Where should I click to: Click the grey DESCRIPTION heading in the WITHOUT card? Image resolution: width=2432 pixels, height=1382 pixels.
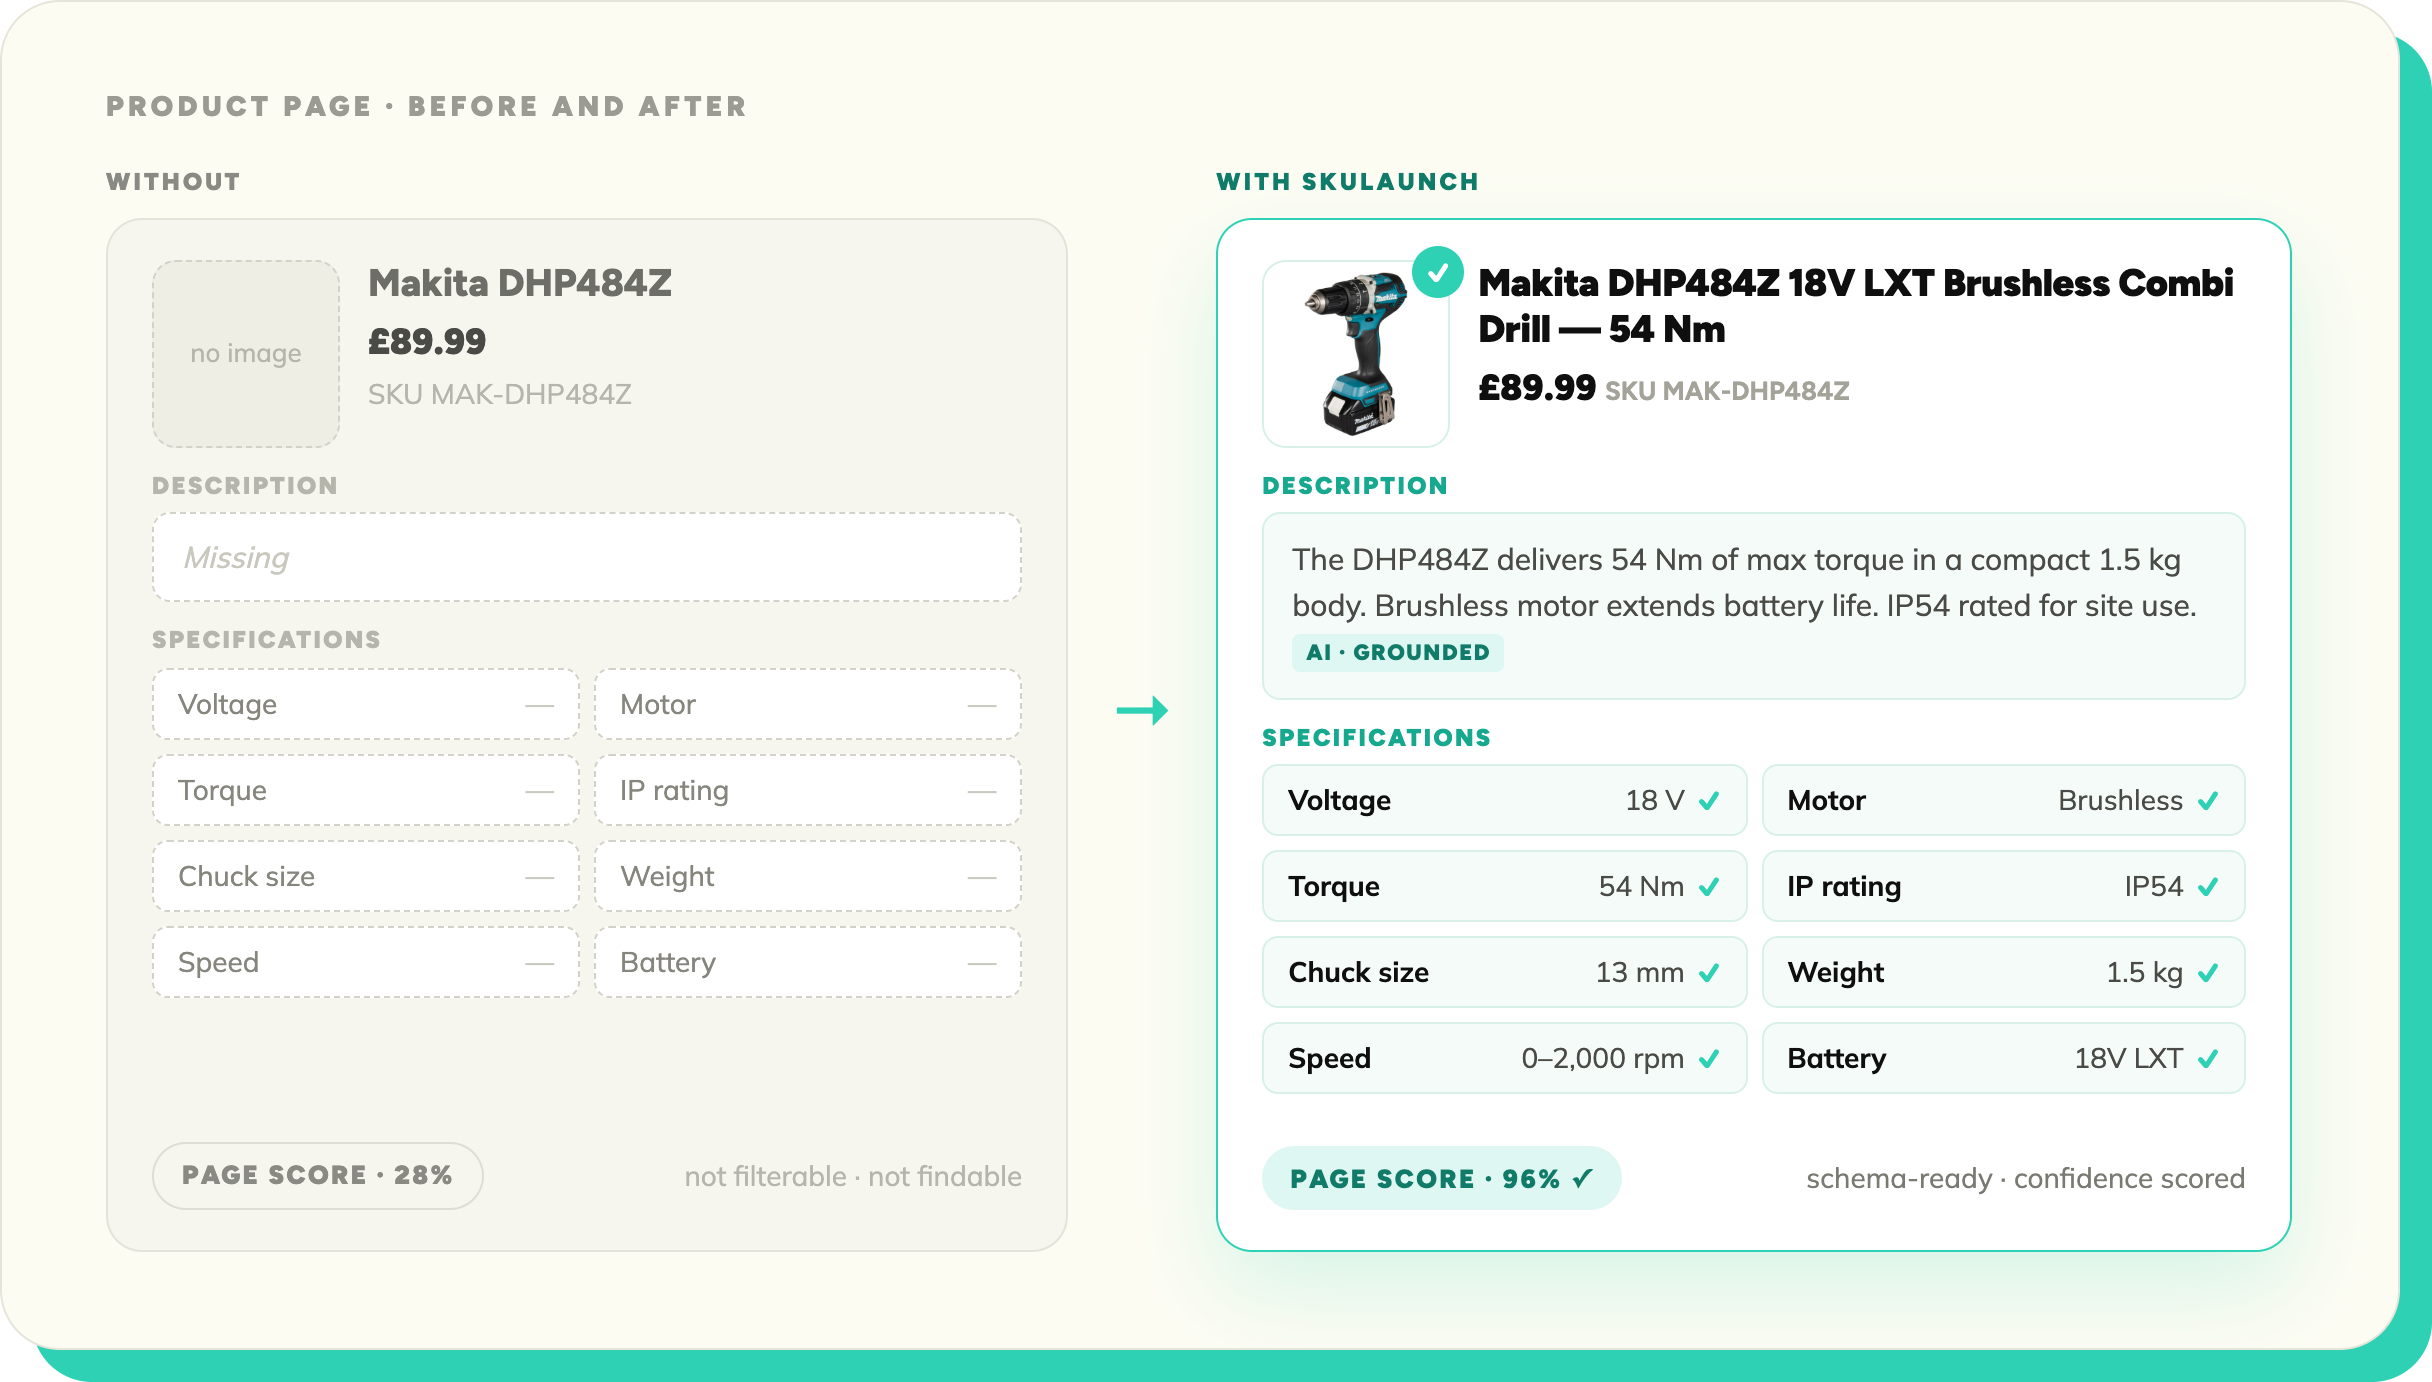pyautogui.click(x=245, y=485)
